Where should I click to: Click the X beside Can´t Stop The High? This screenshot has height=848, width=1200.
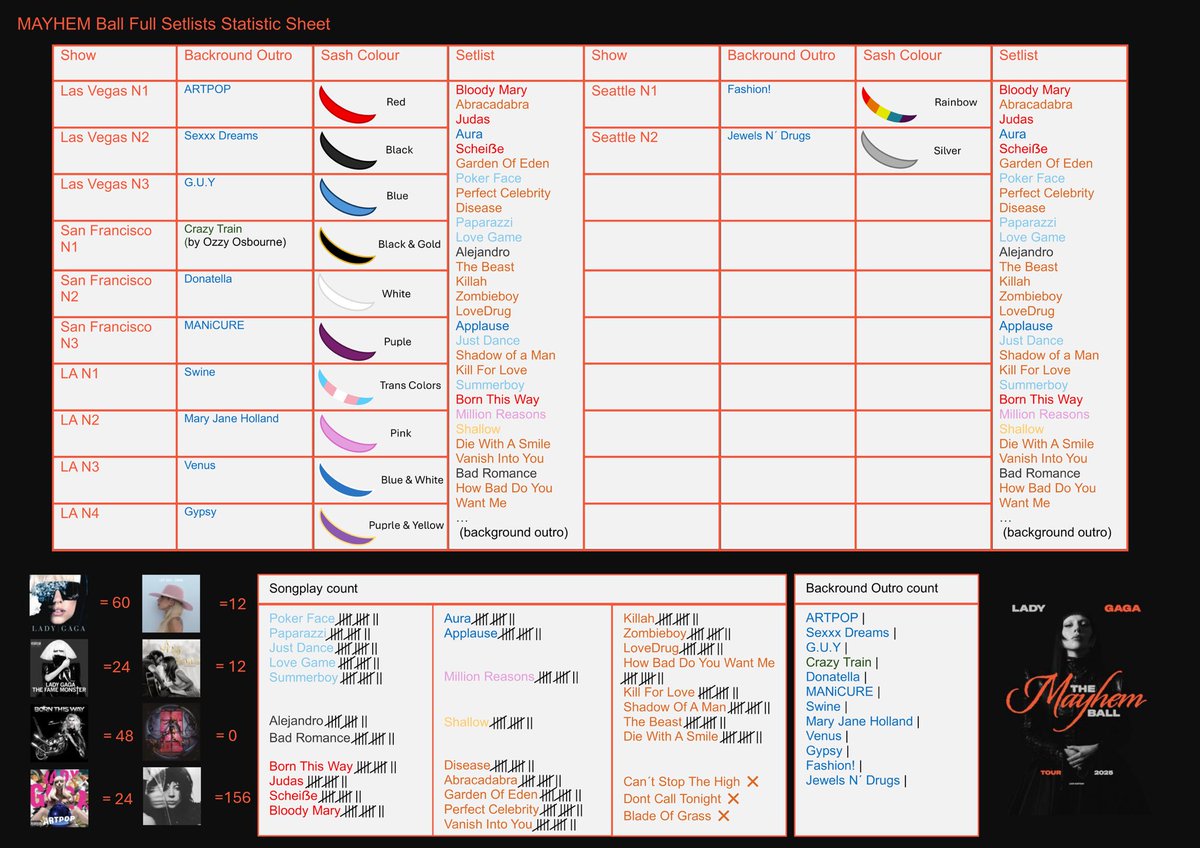[753, 781]
